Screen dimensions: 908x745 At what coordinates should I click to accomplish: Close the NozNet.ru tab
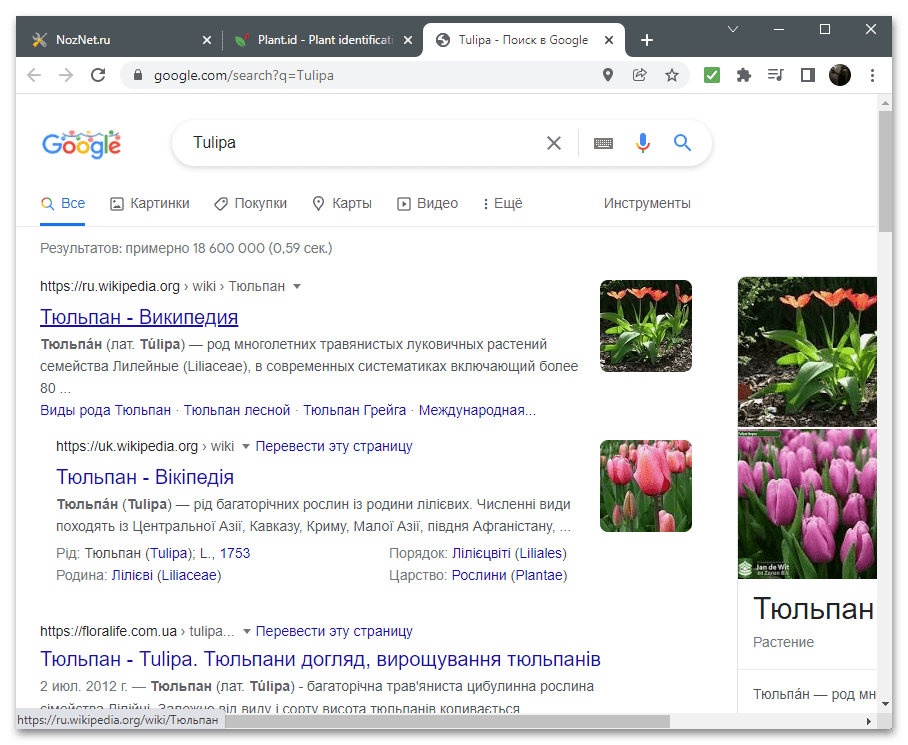207,40
